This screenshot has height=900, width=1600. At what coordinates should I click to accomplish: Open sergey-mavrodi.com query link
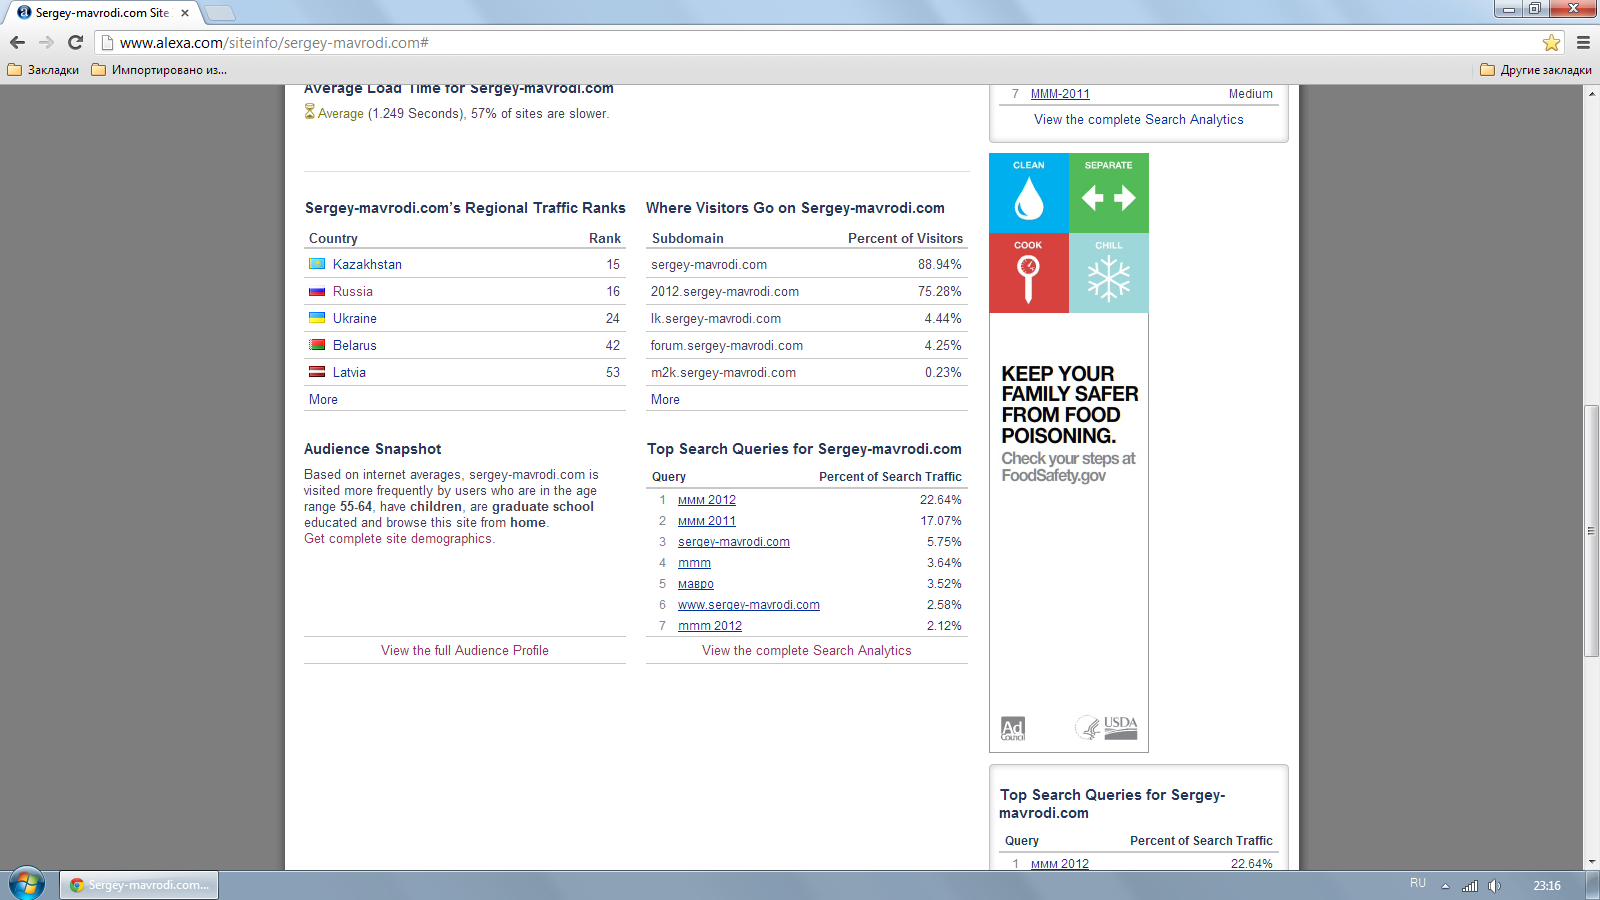click(x=734, y=542)
